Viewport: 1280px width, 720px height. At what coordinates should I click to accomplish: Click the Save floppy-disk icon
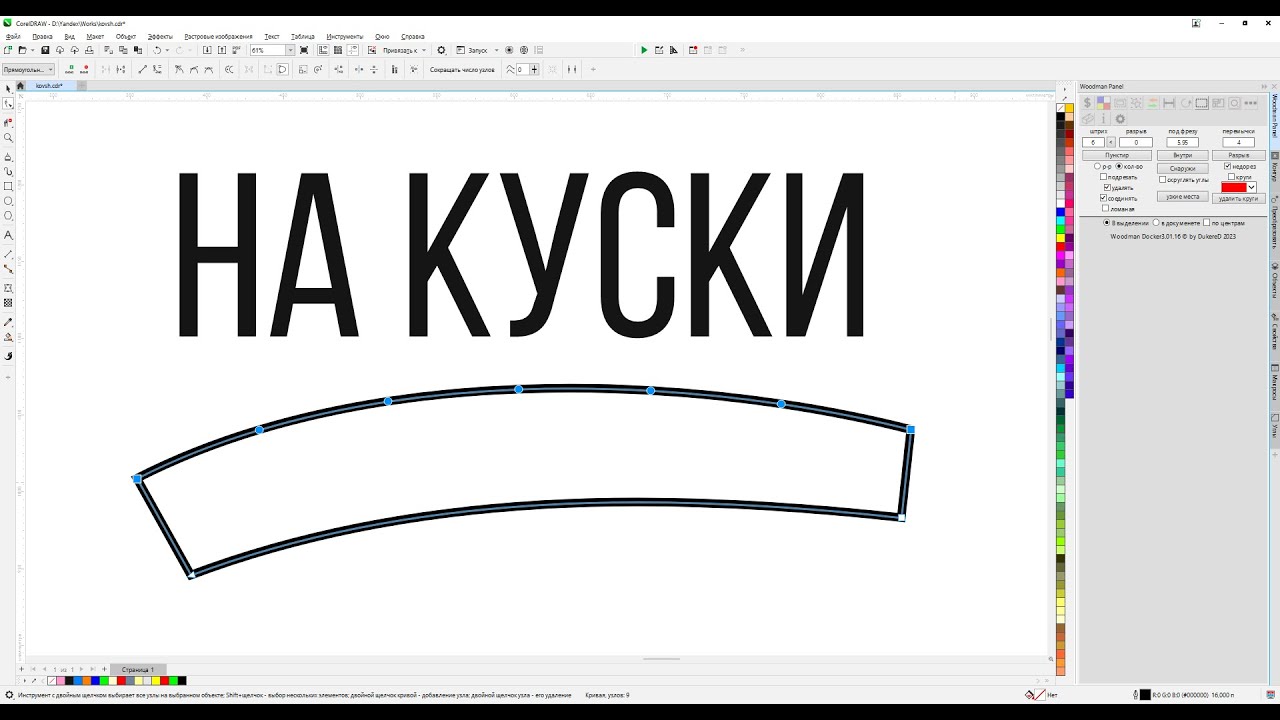(45, 50)
